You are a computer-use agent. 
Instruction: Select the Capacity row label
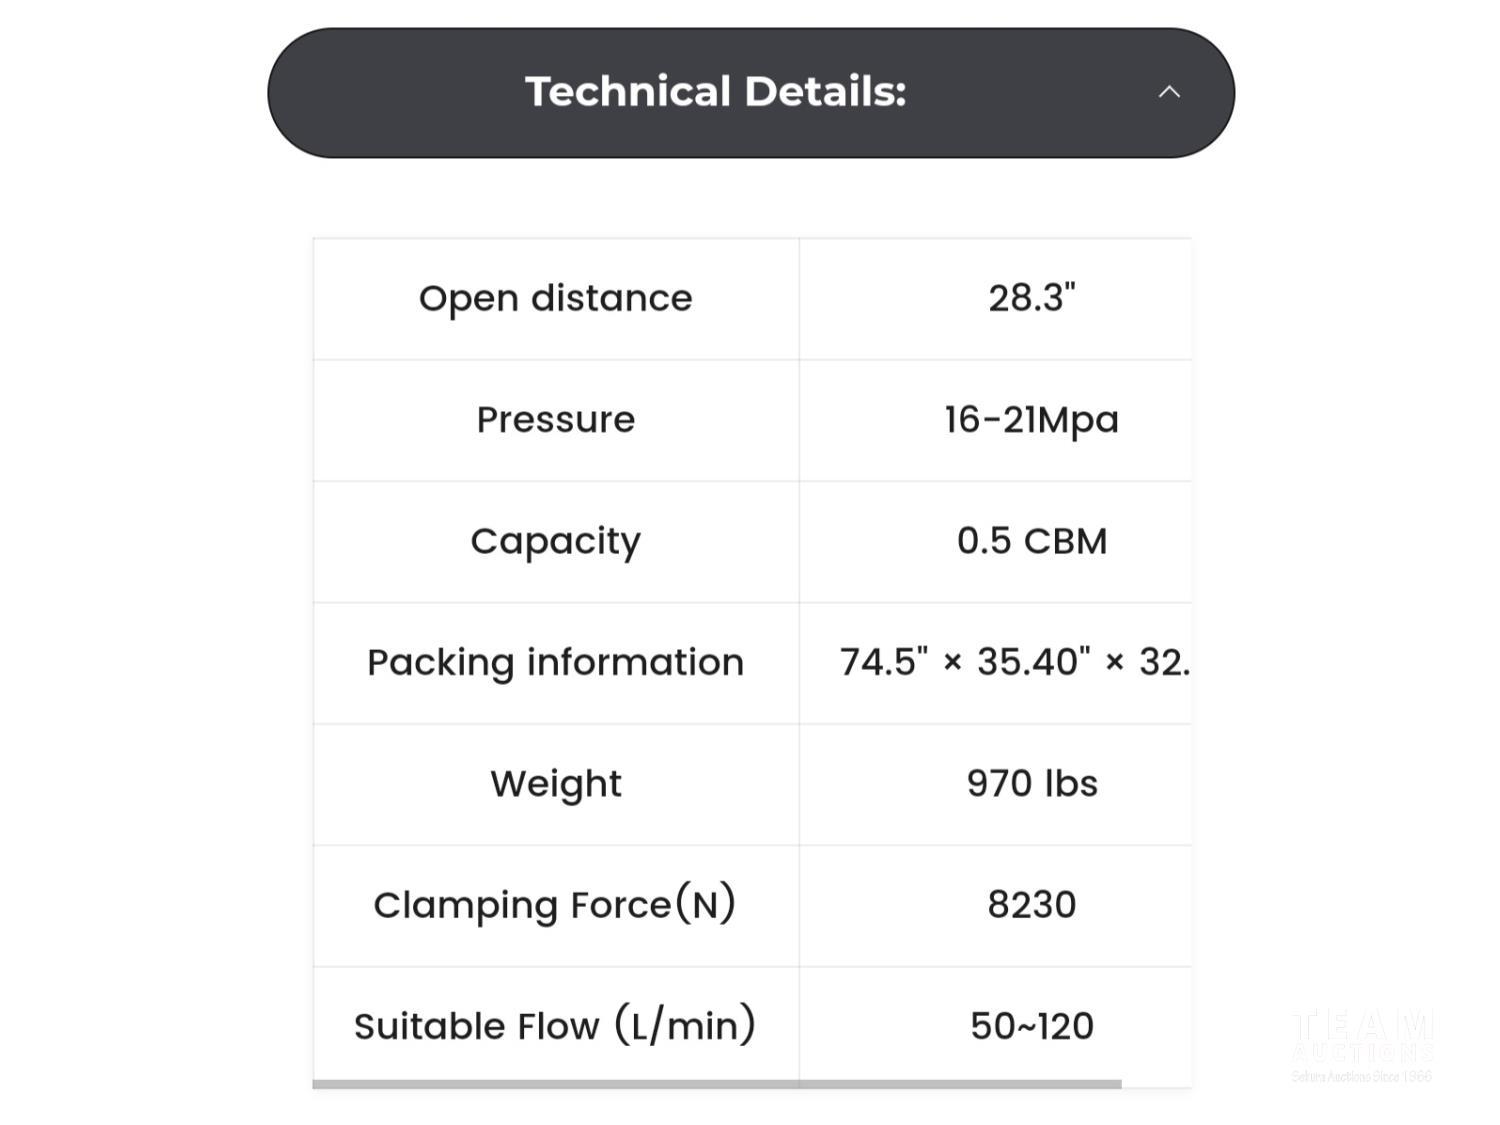555,541
